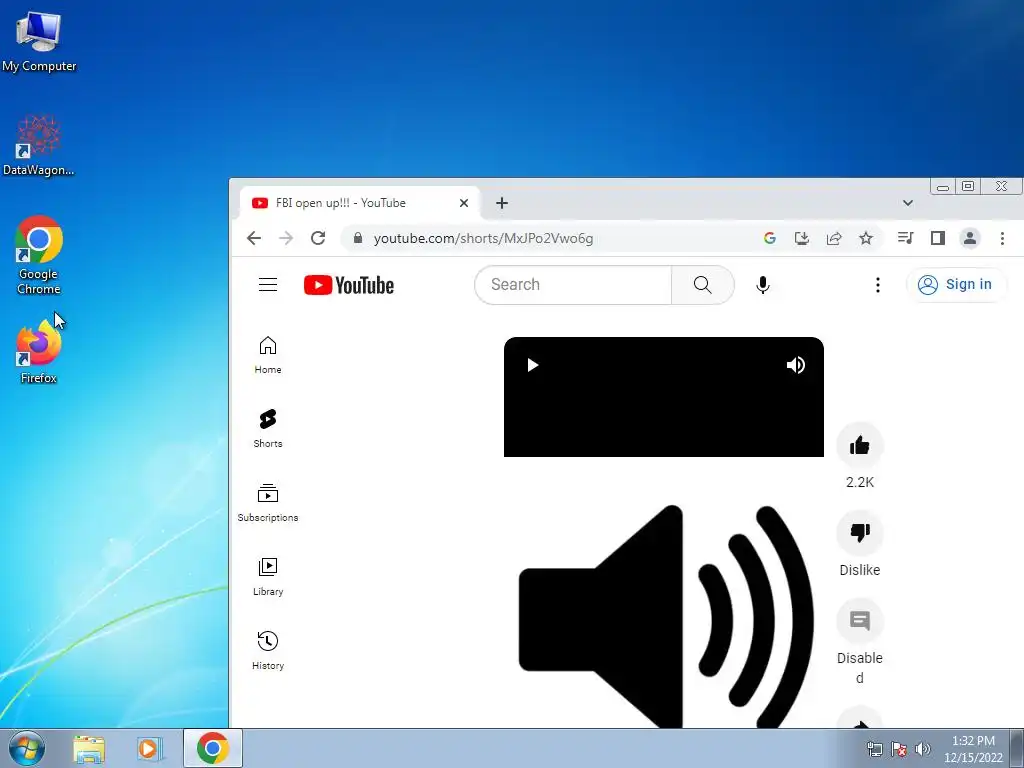Open network status tray icon
Image resolution: width=1024 pixels, height=768 pixels.
[874, 749]
